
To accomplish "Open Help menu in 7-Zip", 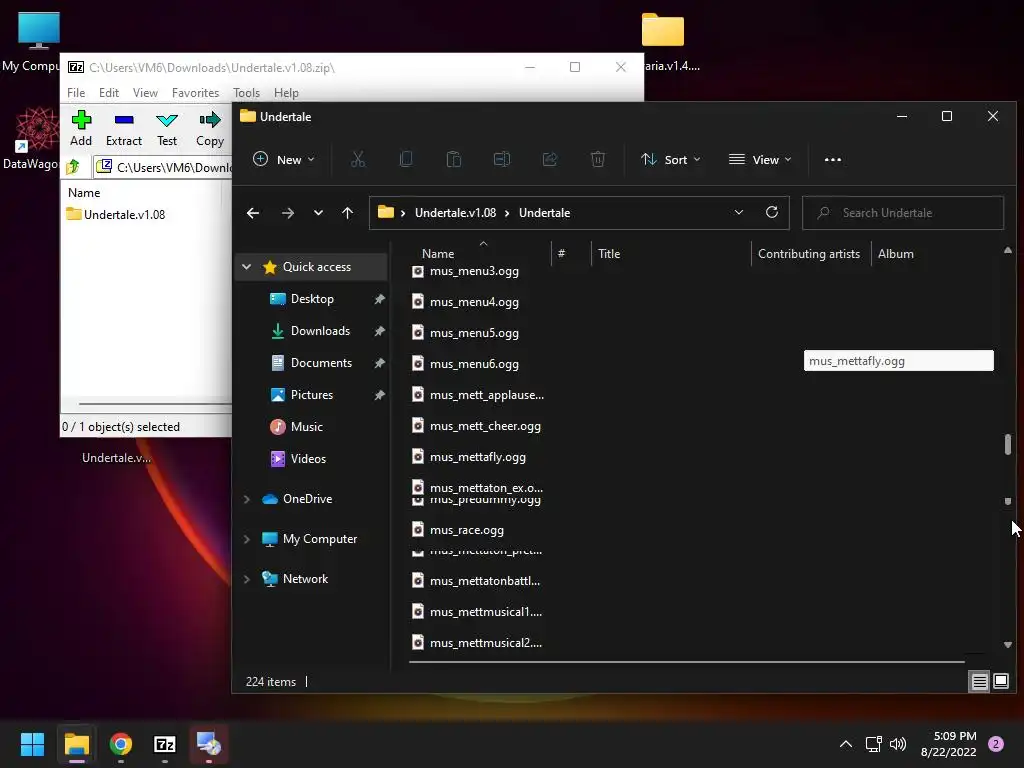I will (286, 93).
